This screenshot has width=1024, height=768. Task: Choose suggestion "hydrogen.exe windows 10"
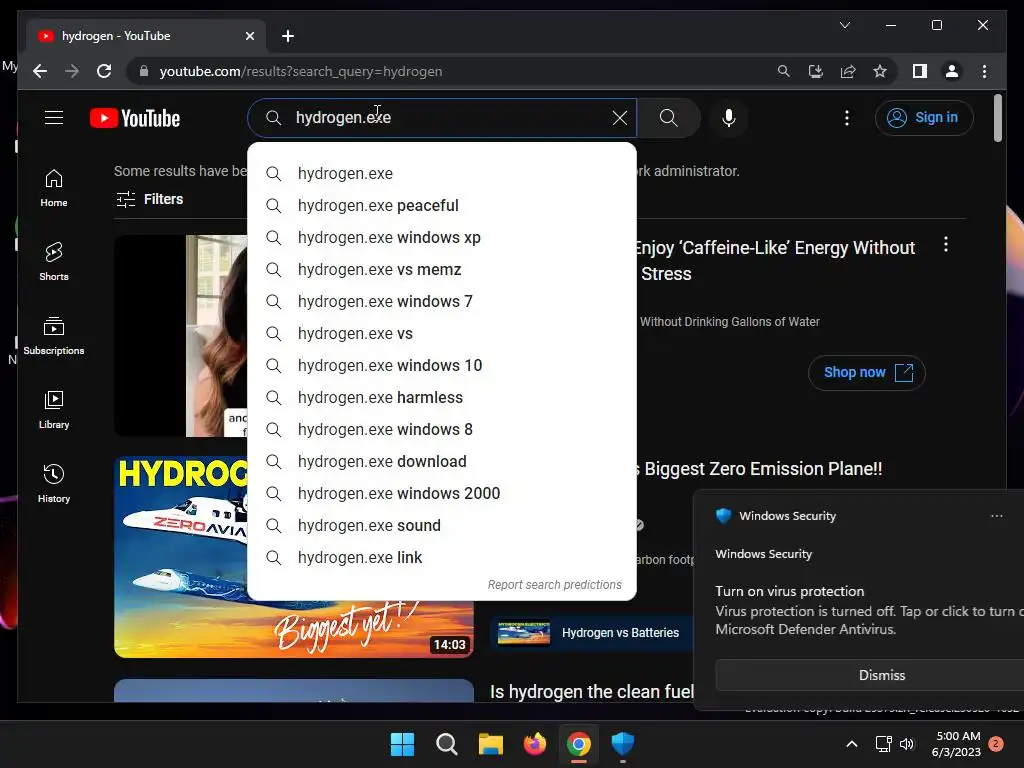(x=442, y=366)
